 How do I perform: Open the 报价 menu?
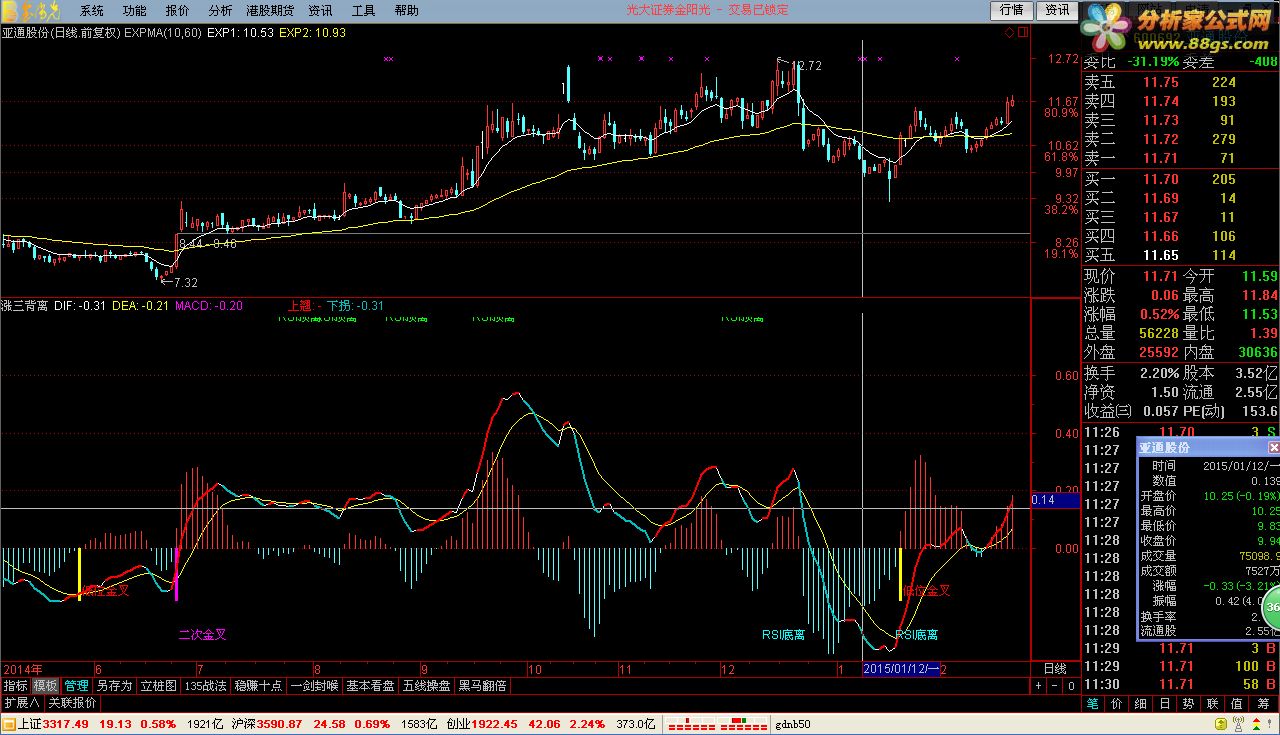pyautogui.click(x=177, y=10)
